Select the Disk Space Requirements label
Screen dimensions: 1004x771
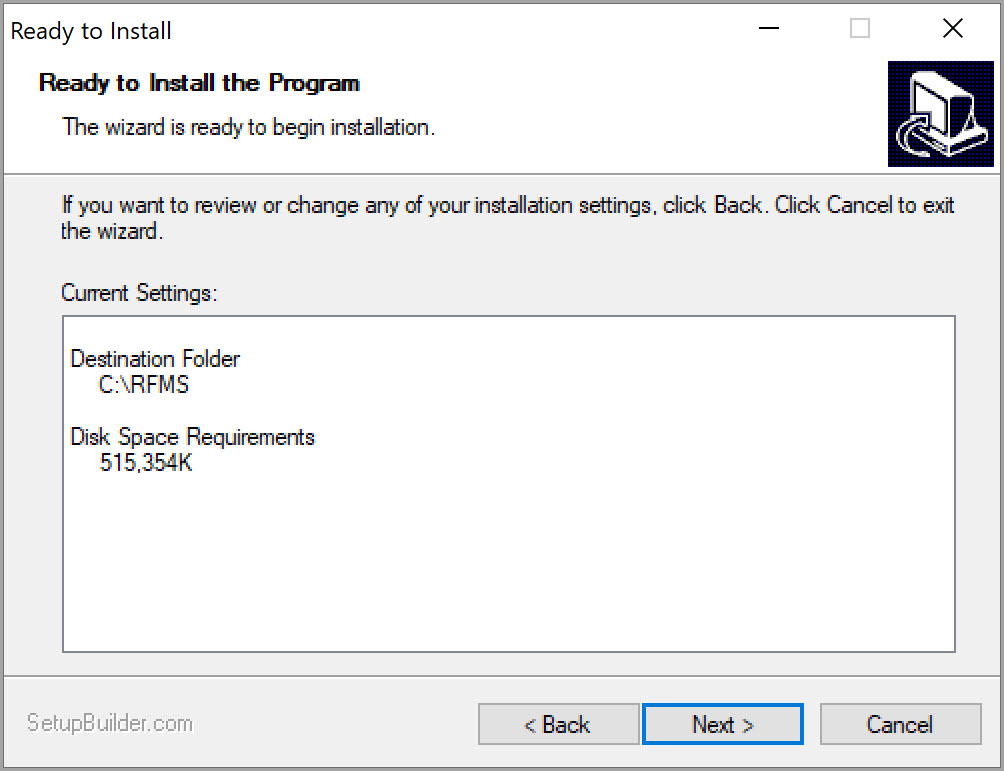[x=192, y=437]
